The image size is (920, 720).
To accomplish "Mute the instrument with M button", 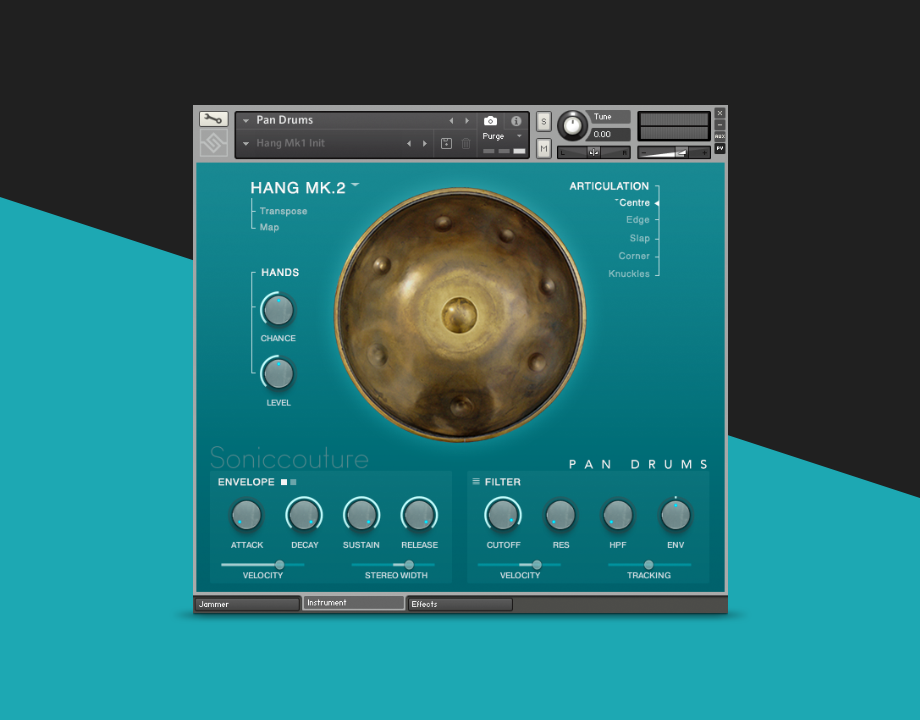I will tap(544, 148).
